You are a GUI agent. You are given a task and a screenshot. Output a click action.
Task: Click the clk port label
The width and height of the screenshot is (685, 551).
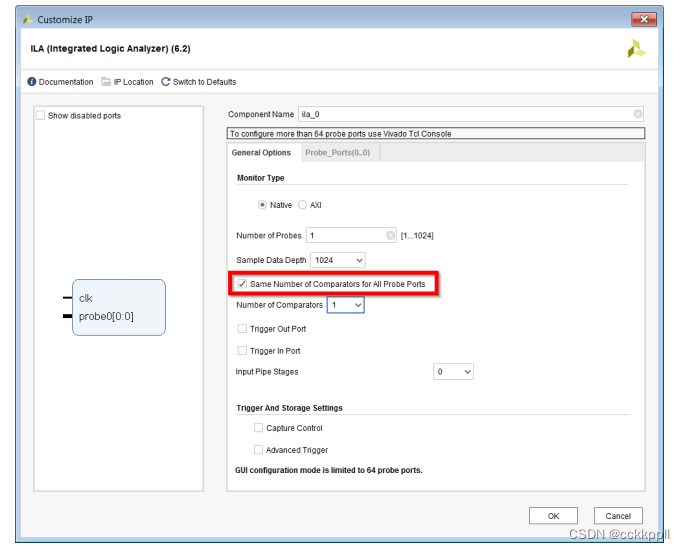[x=86, y=298]
